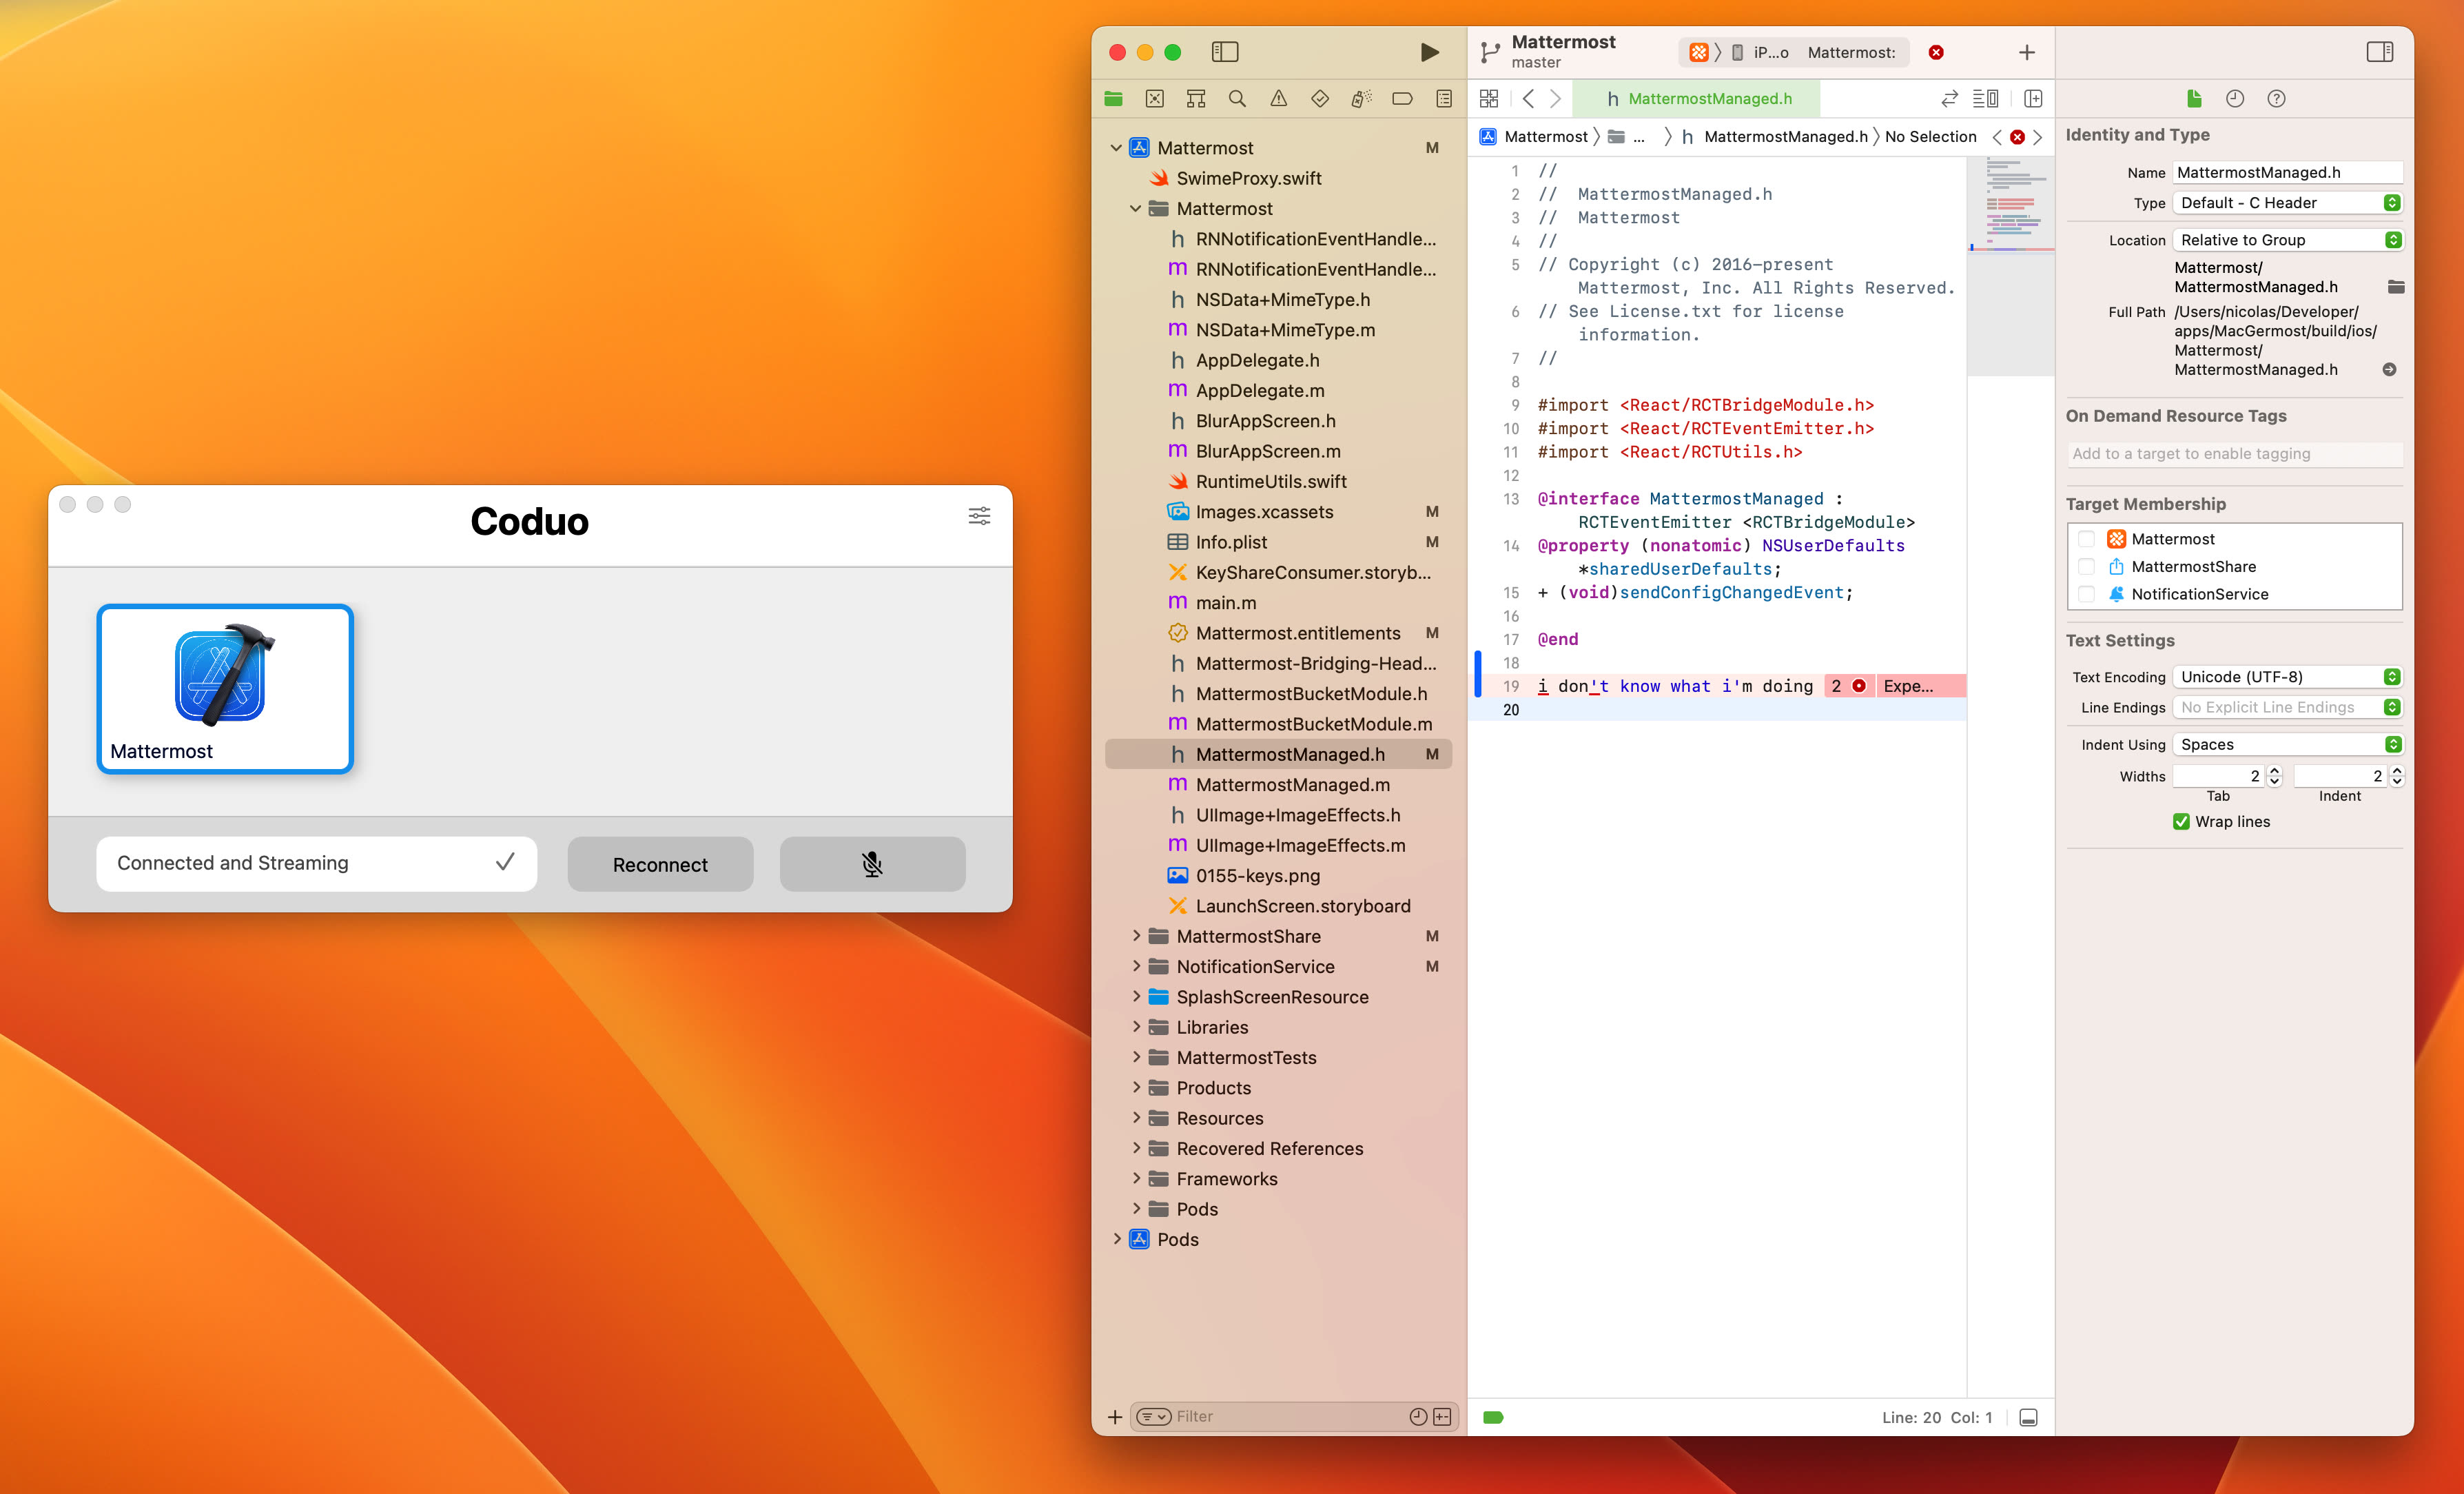Click Mattermost in the jump bar

(1546, 136)
